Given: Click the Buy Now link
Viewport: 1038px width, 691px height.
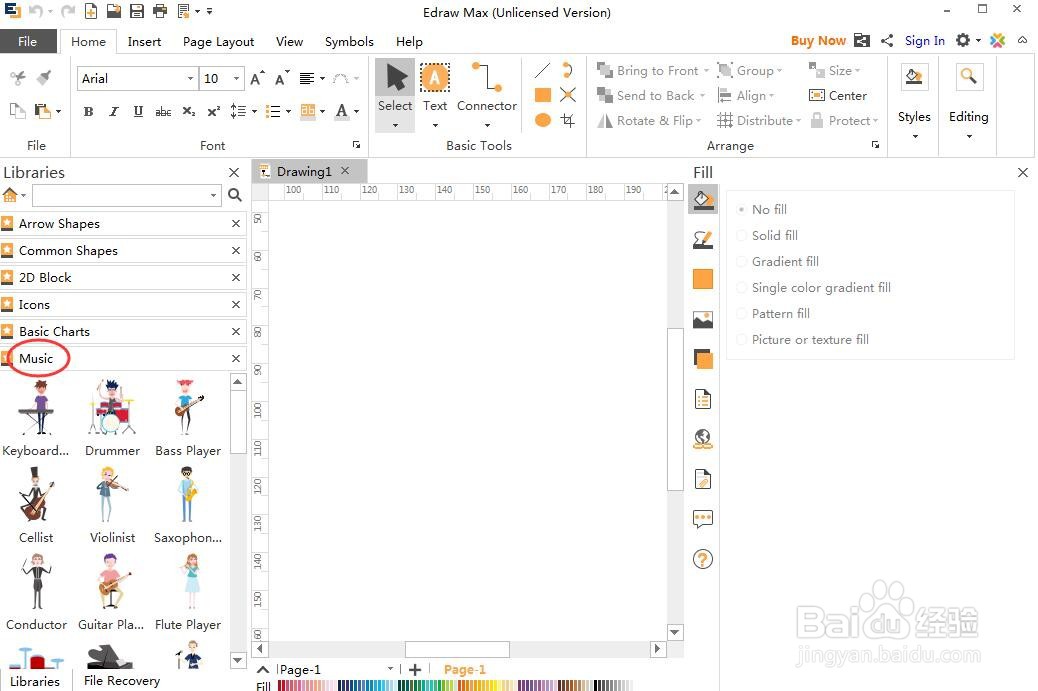Looking at the screenshot, I should click(818, 40).
